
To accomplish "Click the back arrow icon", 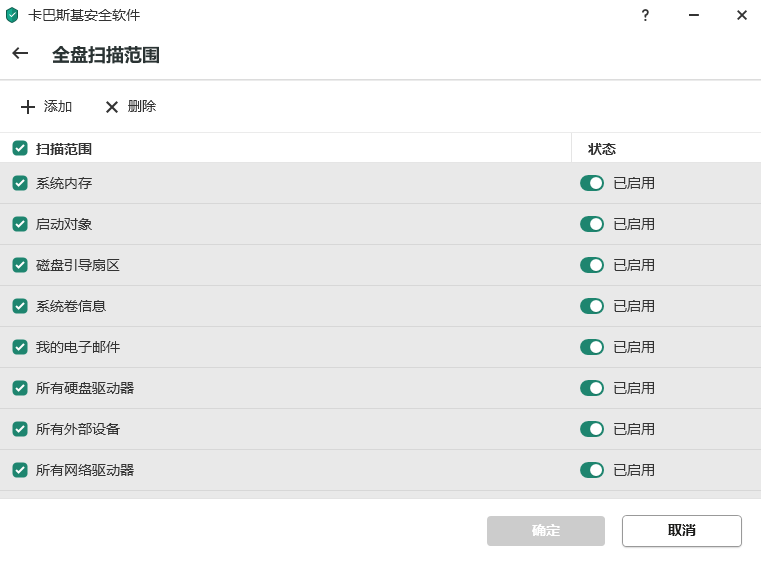I will coord(20,54).
